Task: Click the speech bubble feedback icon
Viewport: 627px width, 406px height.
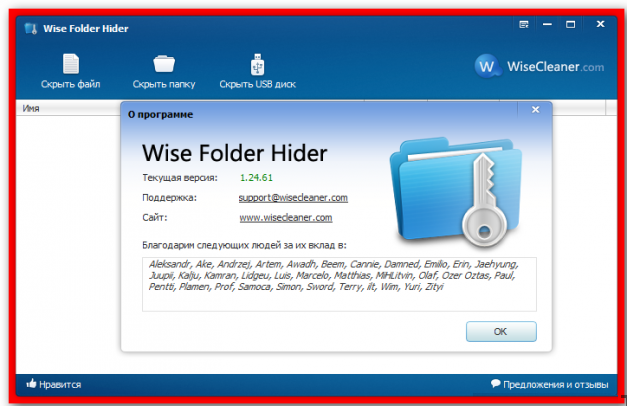Action: 495,384
